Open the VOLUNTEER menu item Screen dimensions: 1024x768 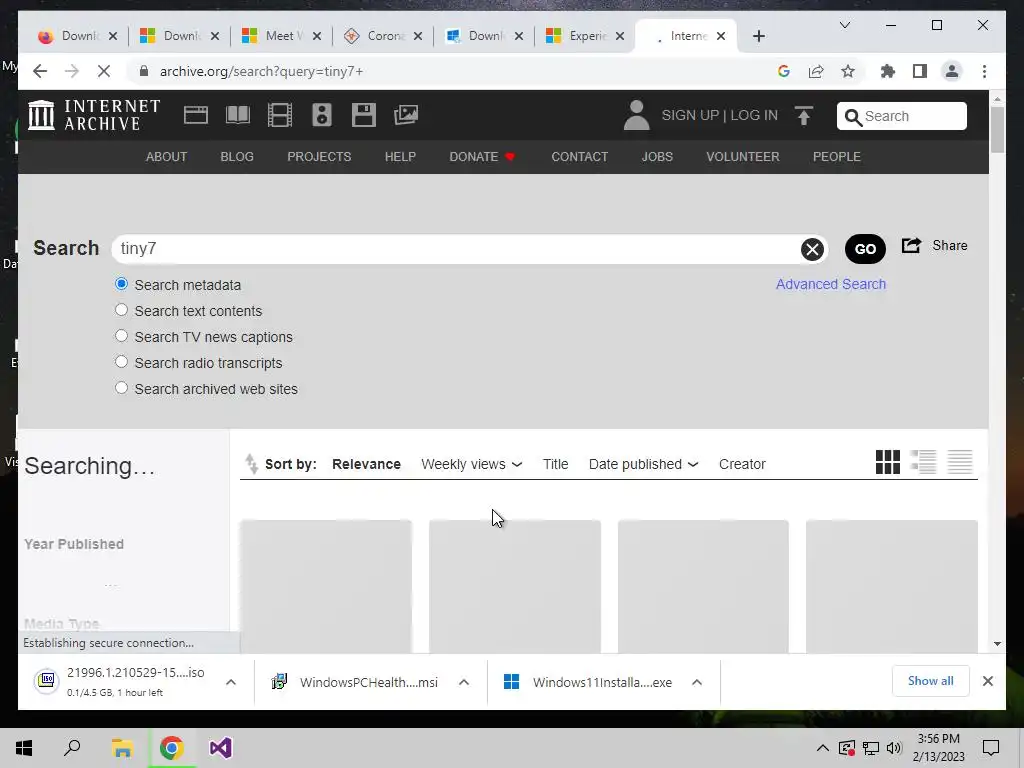pyautogui.click(x=743, y=157)
